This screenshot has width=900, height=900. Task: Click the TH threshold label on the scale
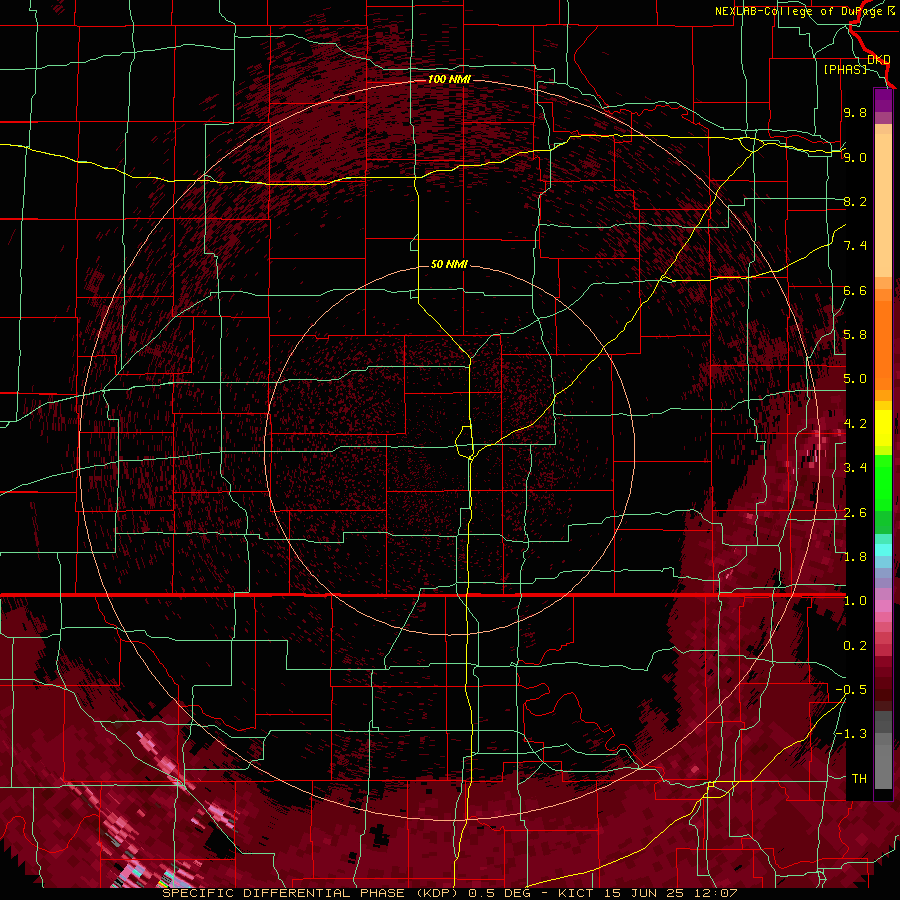click(859, 779)
